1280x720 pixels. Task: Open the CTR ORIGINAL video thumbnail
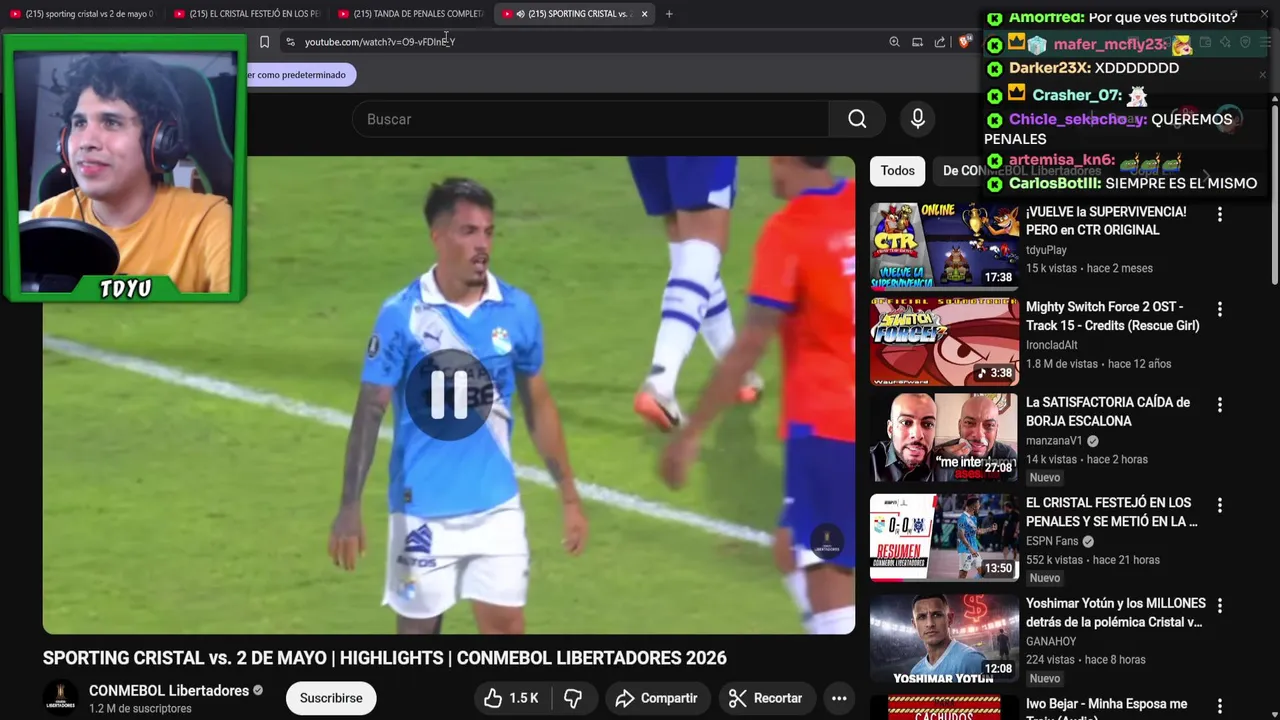click(x=944, y=246)
